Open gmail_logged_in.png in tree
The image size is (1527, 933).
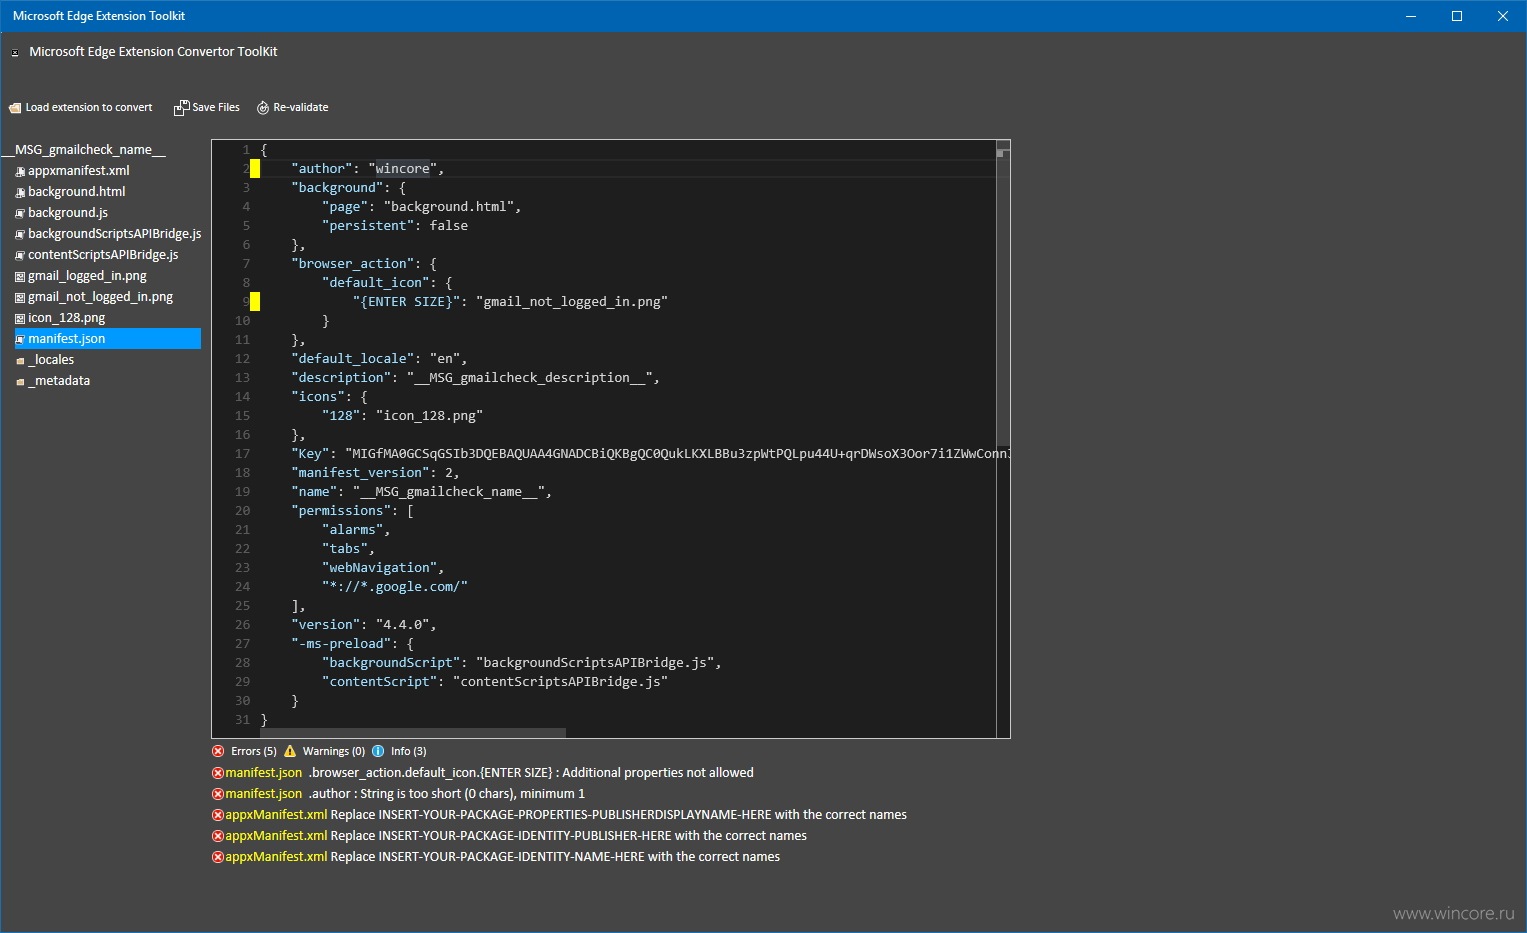pyautogui.click(x=87, y=276)
